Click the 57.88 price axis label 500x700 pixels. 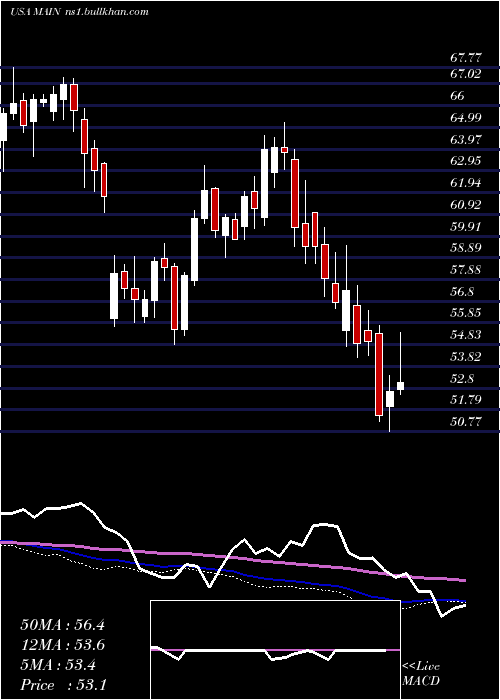click(x=466, y=270)
